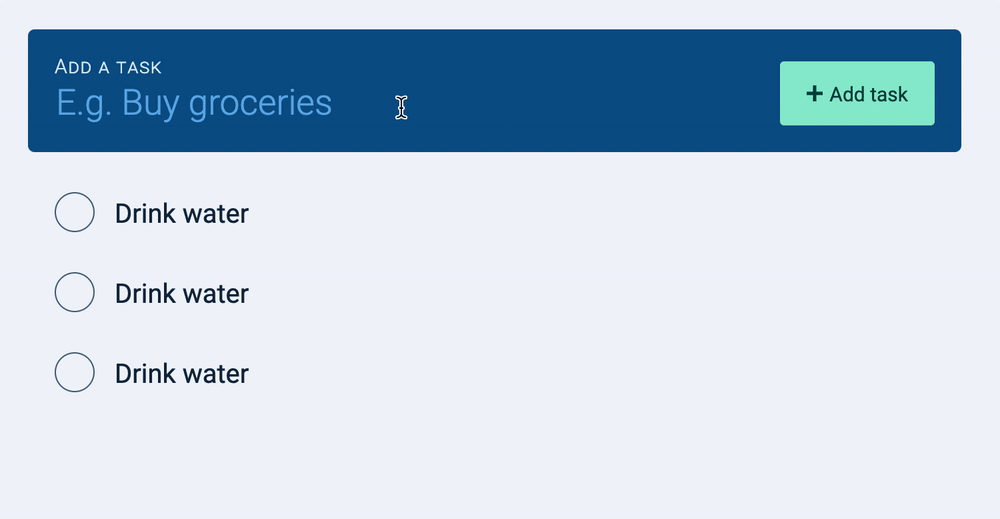Click the plus icon on Add task button
Viewport: 1000px width, 519px height.
[x=814, y=94]
